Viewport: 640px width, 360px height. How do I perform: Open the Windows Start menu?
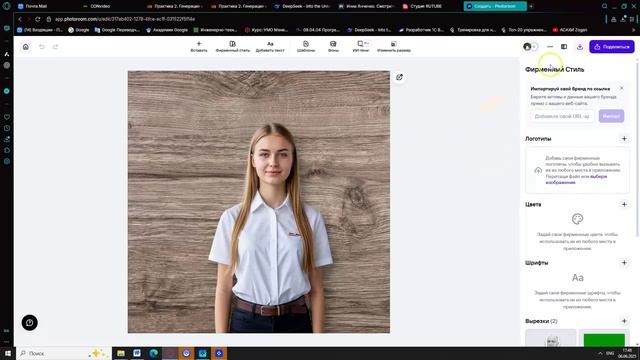7,353
